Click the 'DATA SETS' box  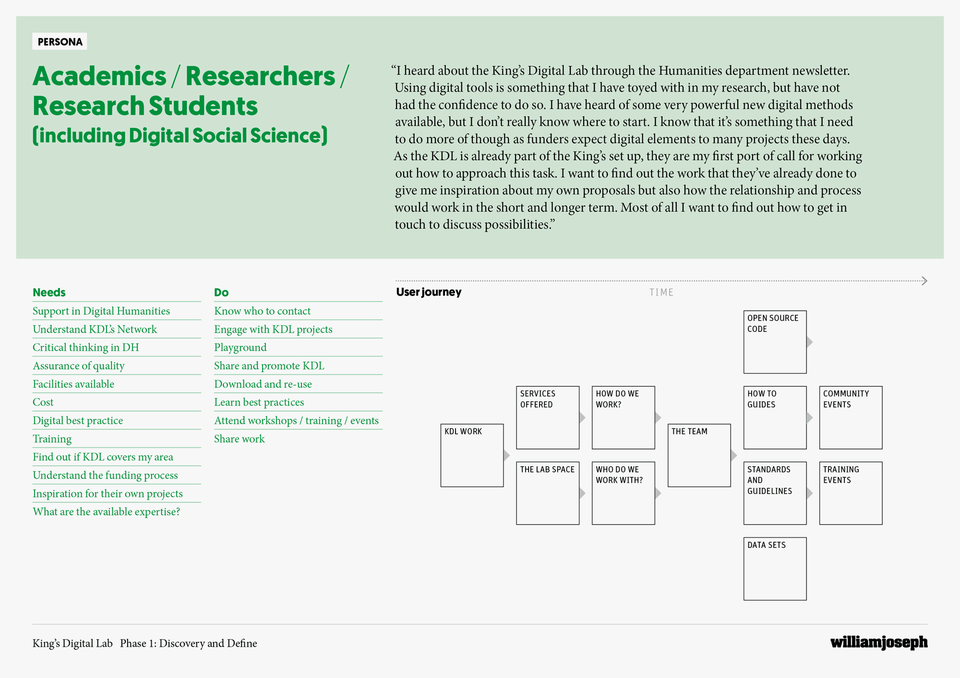pyautogui.click(x=775, y=569)
